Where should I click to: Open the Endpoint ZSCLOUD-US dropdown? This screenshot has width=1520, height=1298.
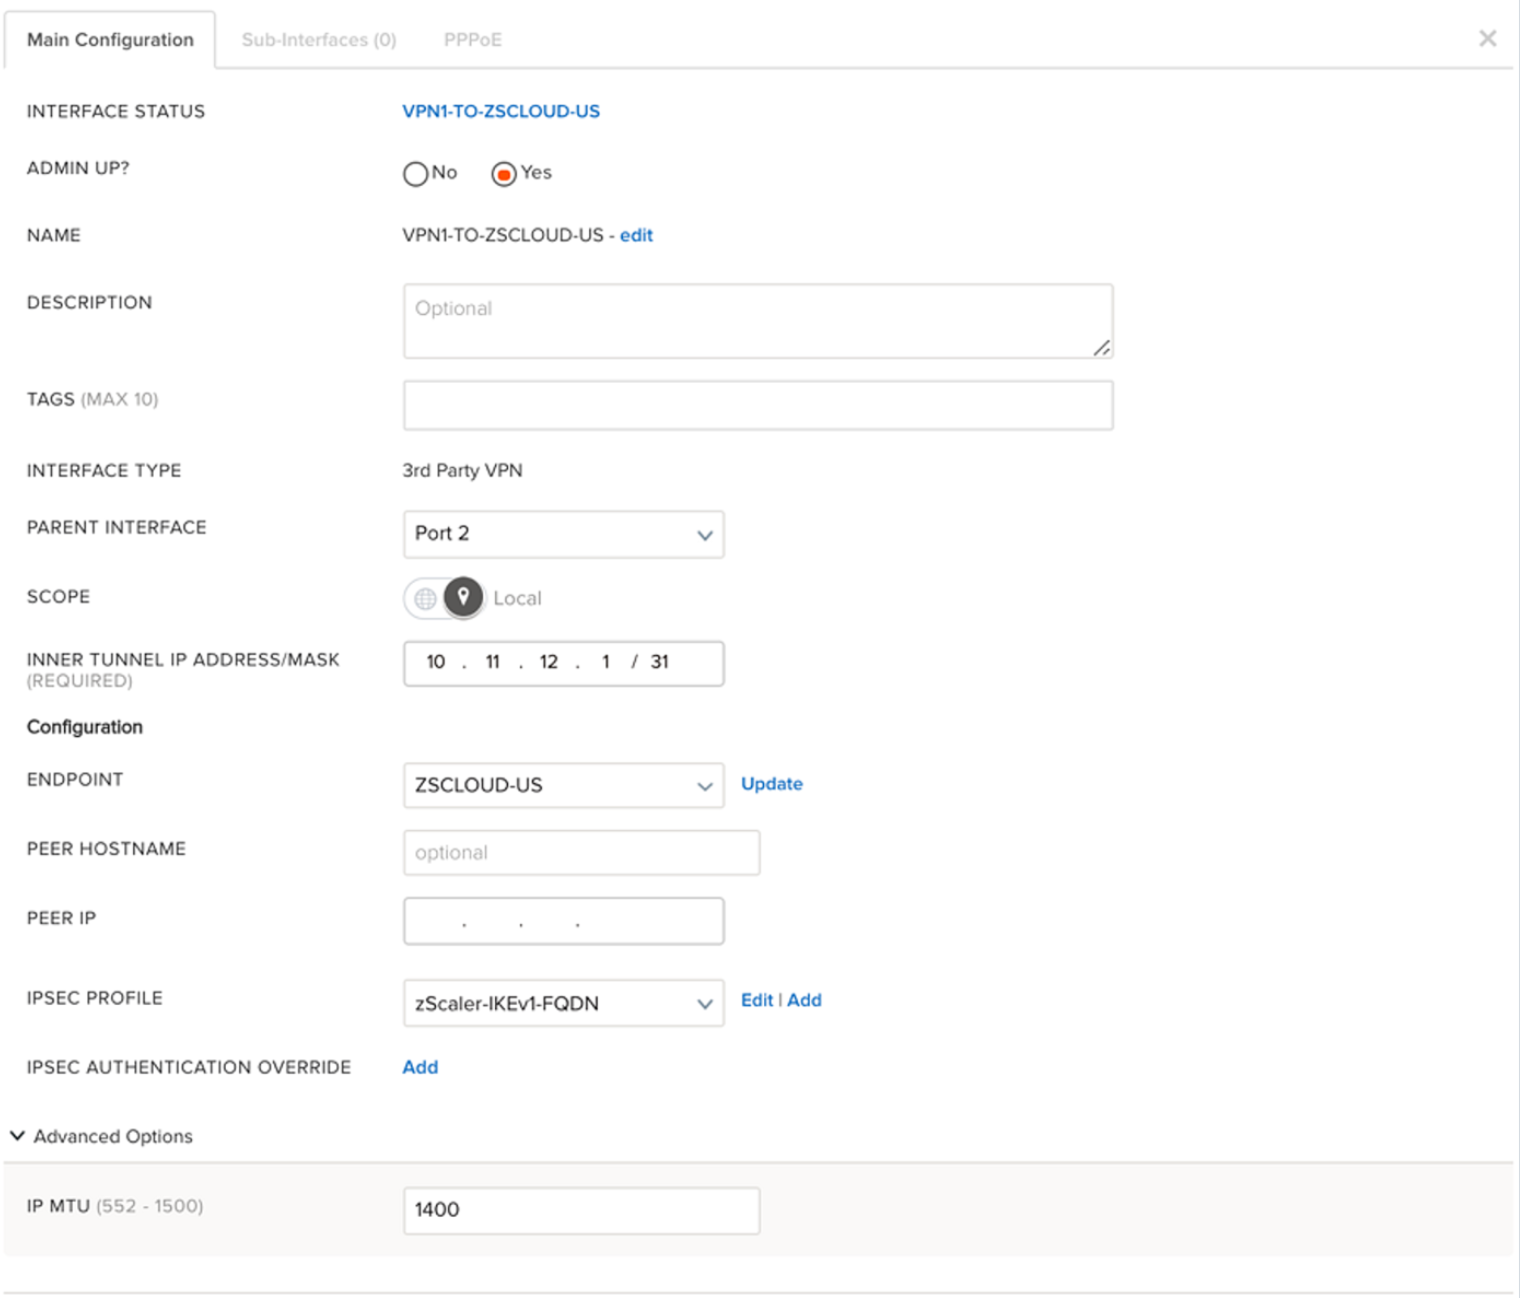pyautogui.click(x=563, y=786)
